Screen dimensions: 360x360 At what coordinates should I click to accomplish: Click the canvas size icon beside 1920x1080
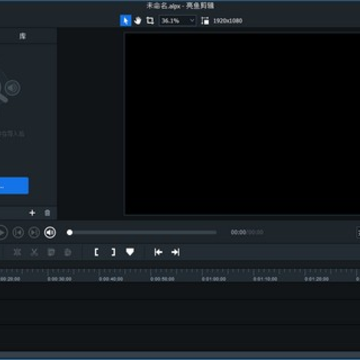205,21
